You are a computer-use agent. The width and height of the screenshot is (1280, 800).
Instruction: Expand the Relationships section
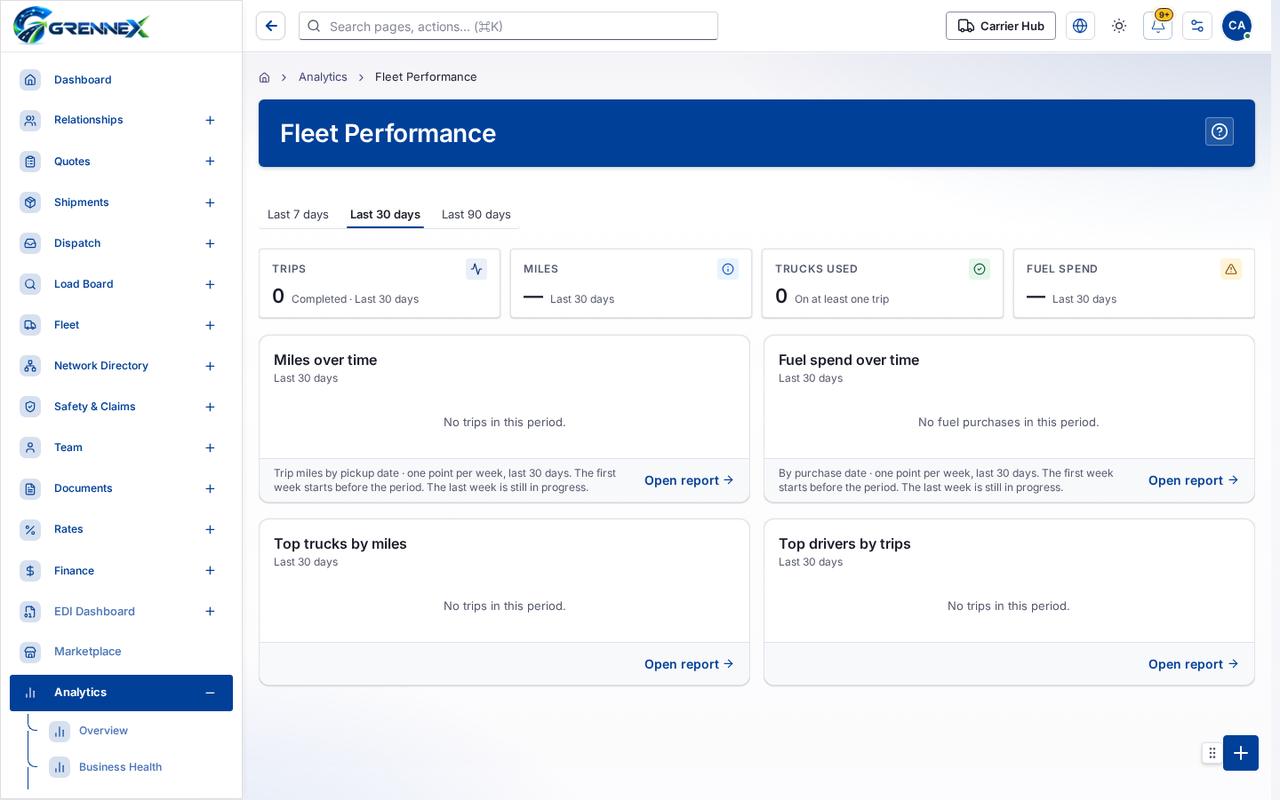pyautogui.click(x=210, y=120)
